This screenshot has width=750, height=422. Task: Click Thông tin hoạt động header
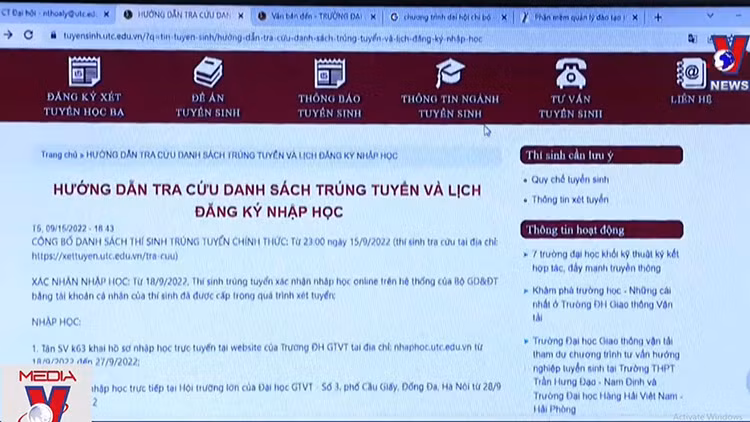(602, 230)
